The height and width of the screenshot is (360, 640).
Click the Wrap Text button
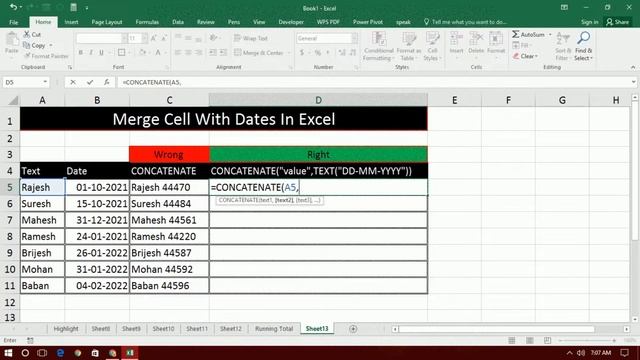251,38
